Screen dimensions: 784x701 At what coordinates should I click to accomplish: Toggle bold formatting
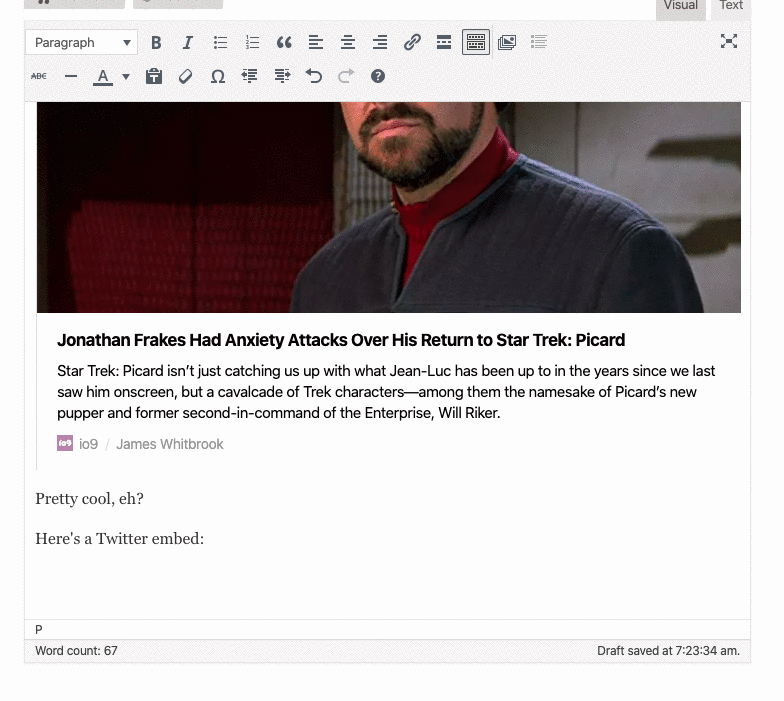(156, 42)
